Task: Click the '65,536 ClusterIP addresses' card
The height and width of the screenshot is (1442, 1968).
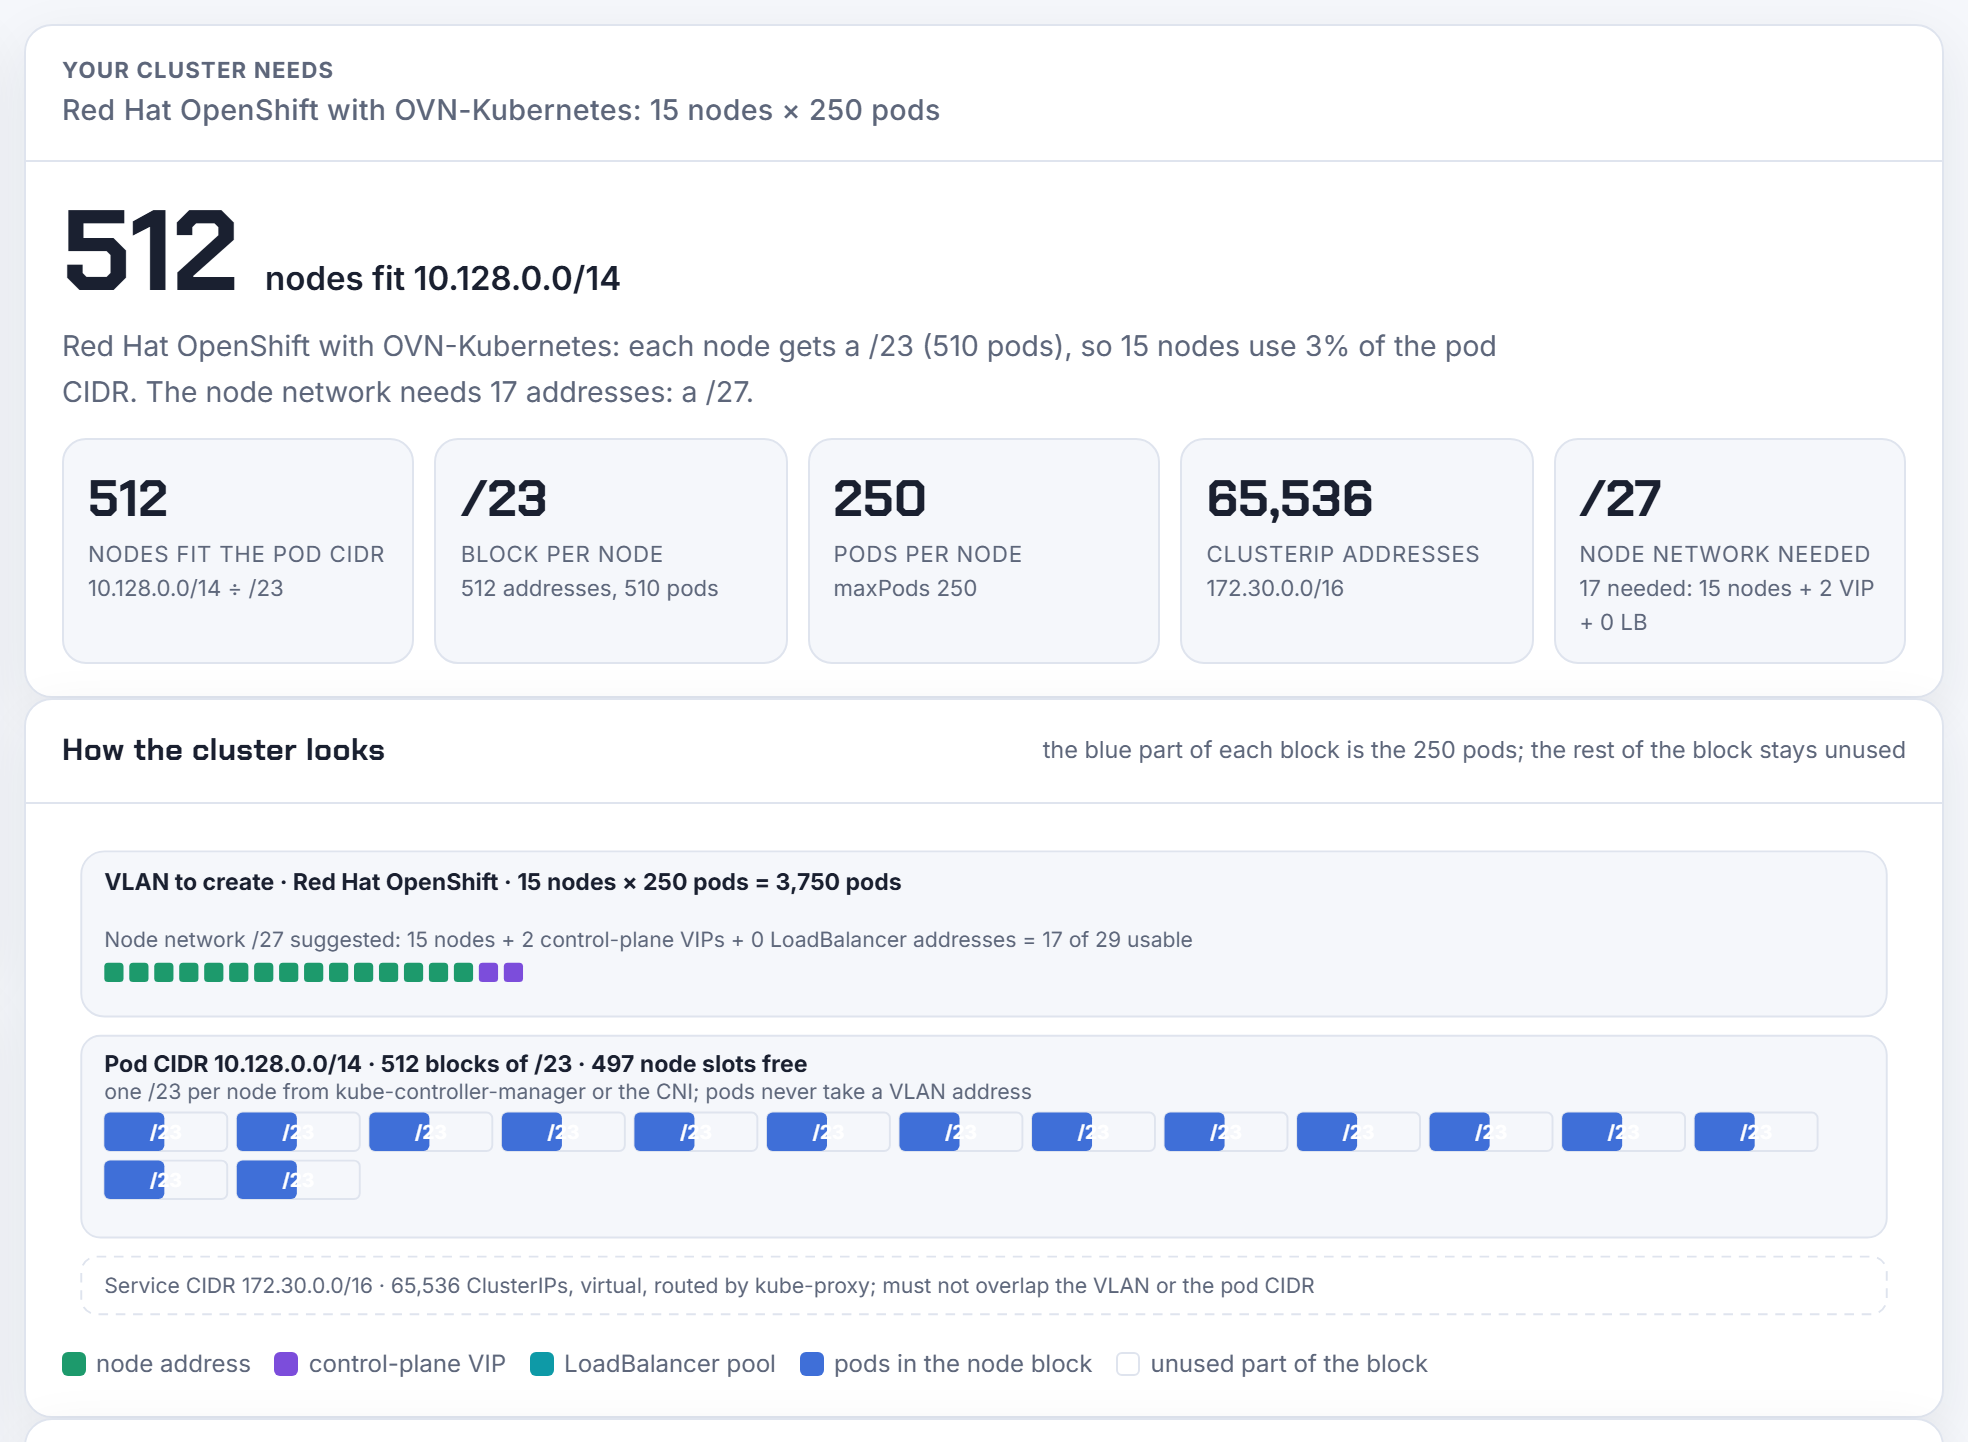Action: coord(1357,551)
